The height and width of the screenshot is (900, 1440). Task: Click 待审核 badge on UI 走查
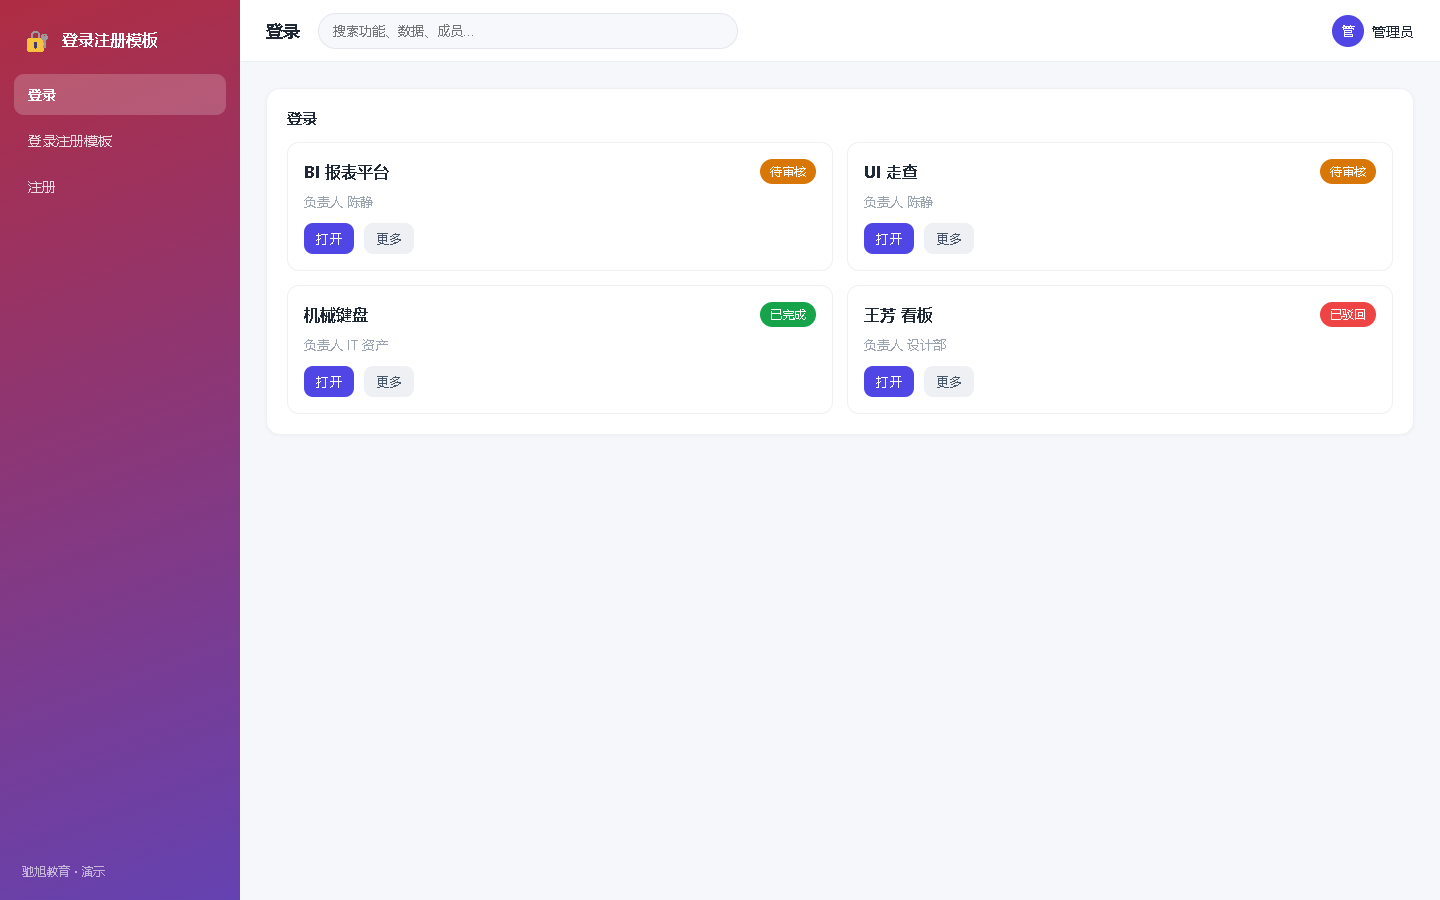pos(1348,172)
